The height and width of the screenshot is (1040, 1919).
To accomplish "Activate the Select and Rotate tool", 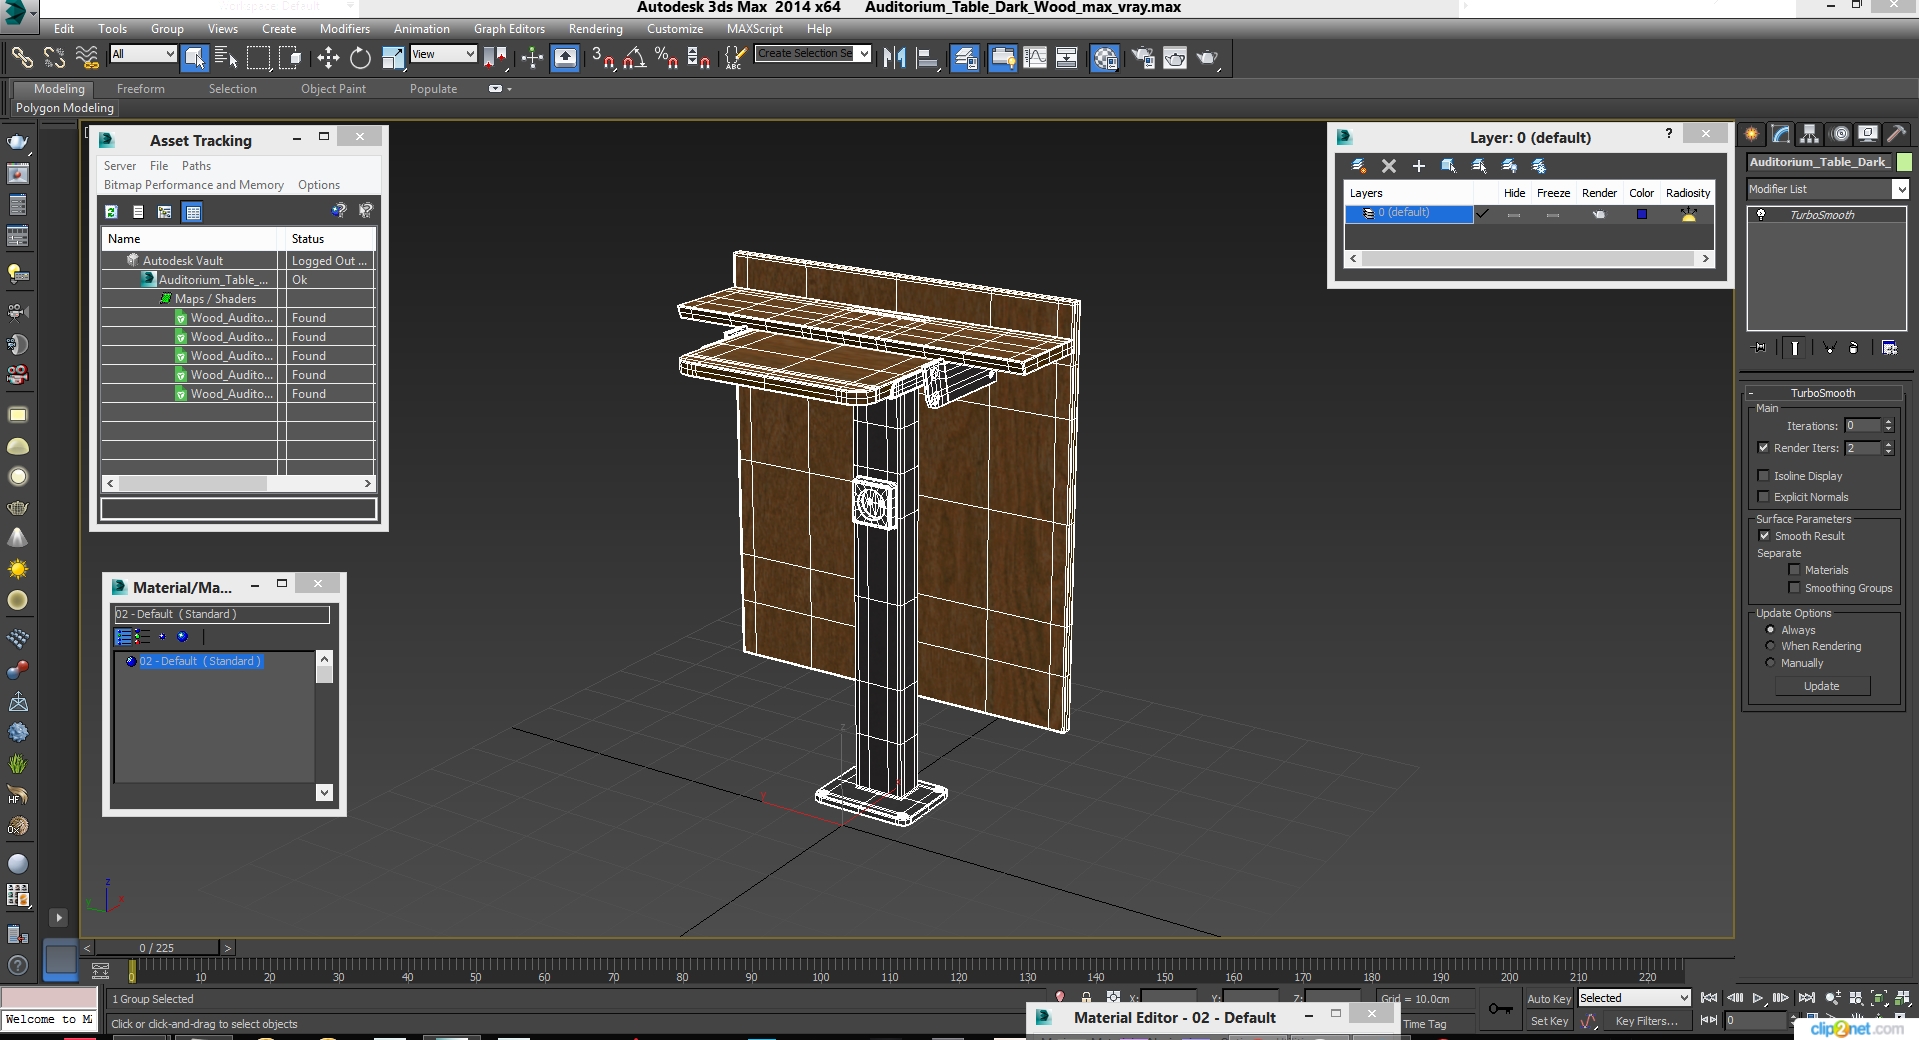I will click(360, 58).
